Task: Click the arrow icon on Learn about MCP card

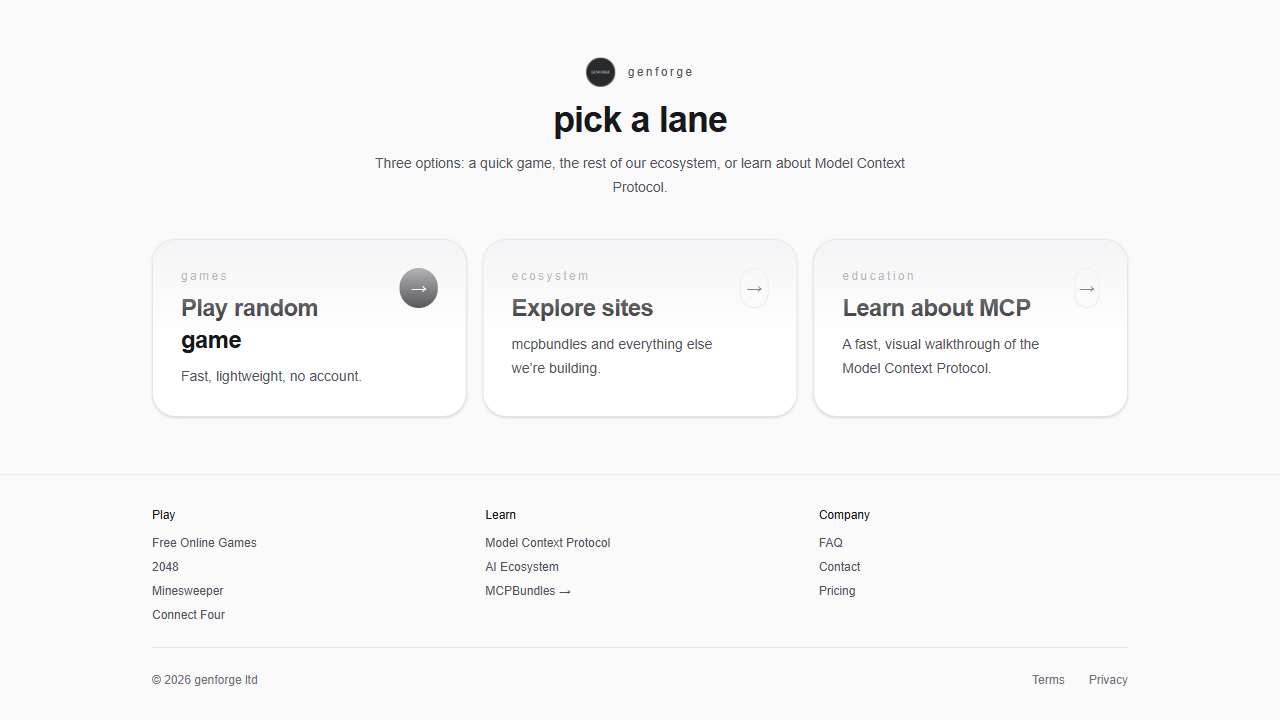Action: (1086, 288)
